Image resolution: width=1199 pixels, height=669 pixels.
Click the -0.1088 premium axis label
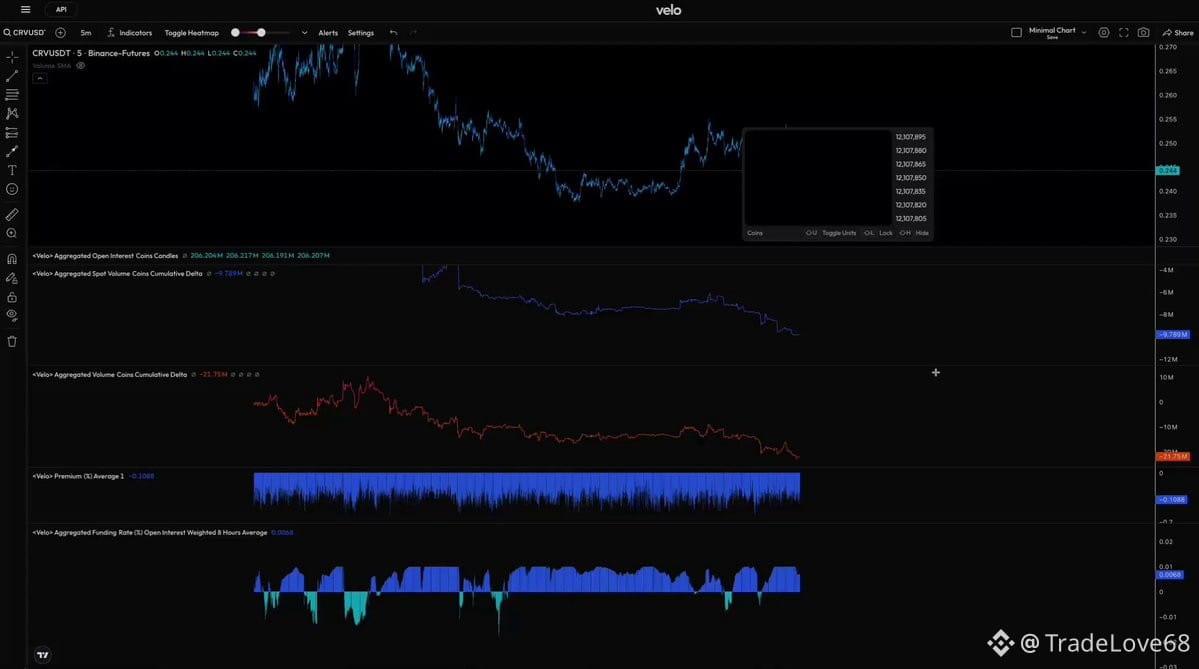click(x=1171, y=499)
